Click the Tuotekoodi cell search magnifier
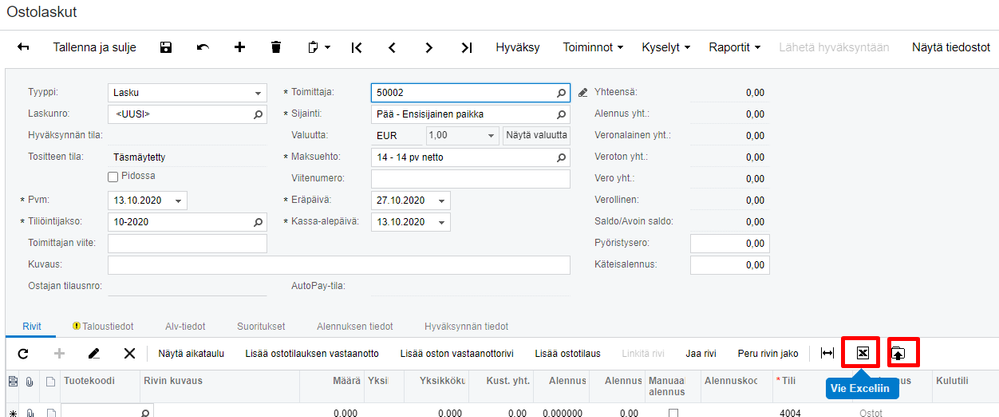 pyautogui.click(x=145, y=413)
